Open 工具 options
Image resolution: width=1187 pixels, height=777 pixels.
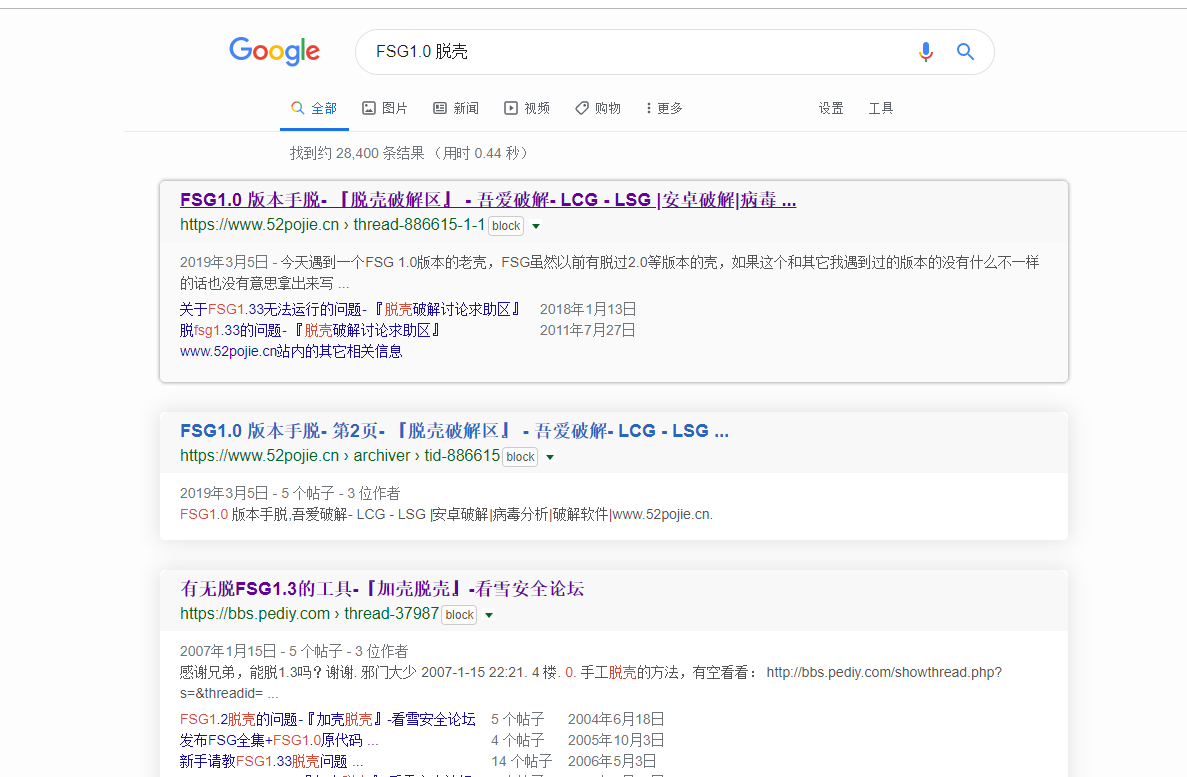point(880,108)
